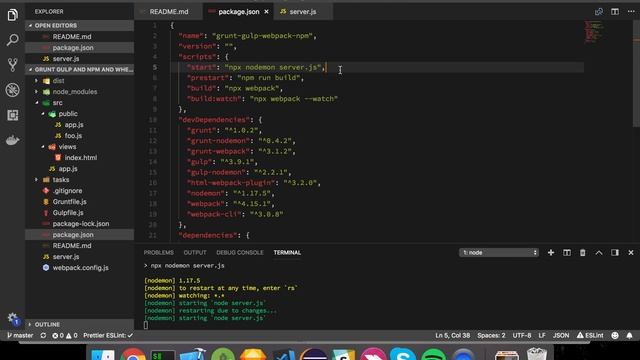Viewport: 640px width, 360px height.
Task: Click the feedback smiley in status bar
Action: (615, 336)
